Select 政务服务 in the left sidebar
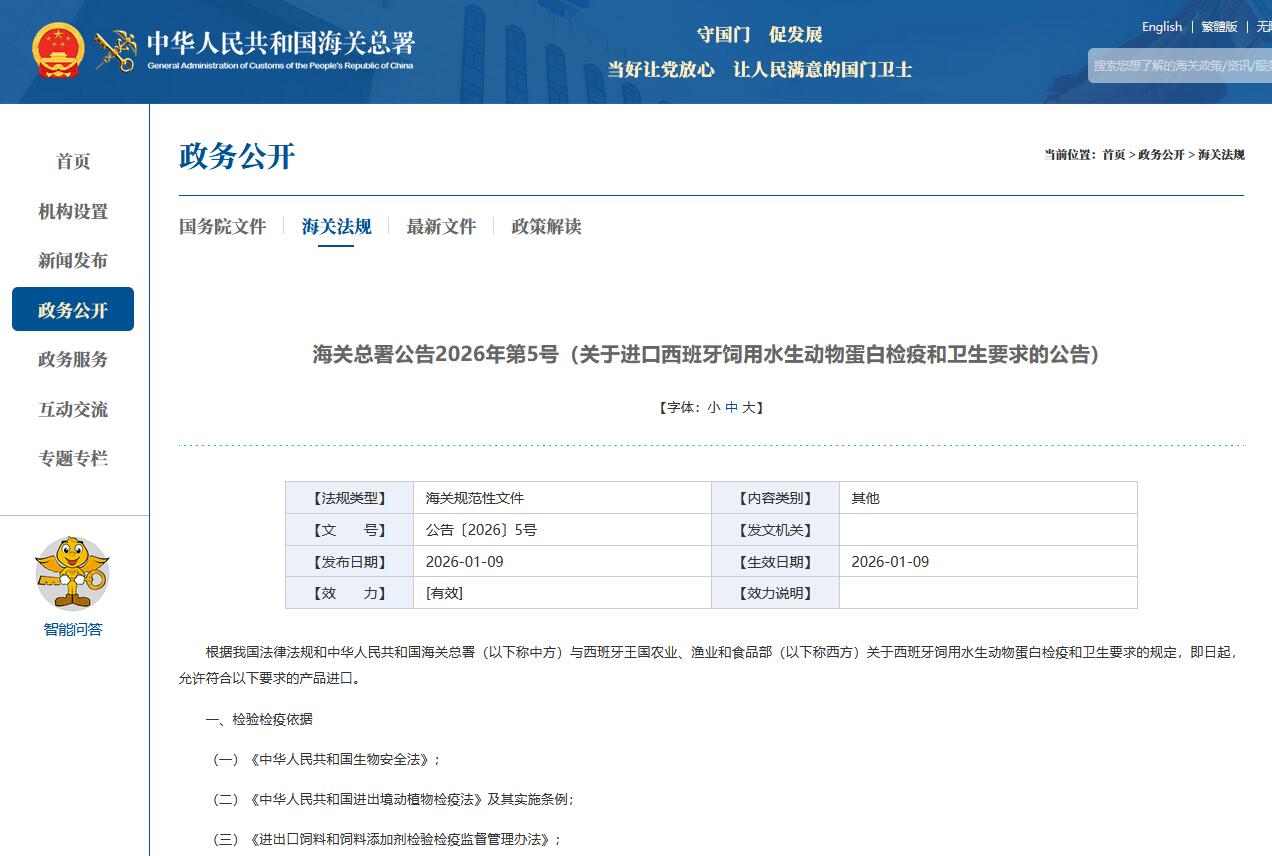This screenshot has width=1272, height=856. [73, 359]
